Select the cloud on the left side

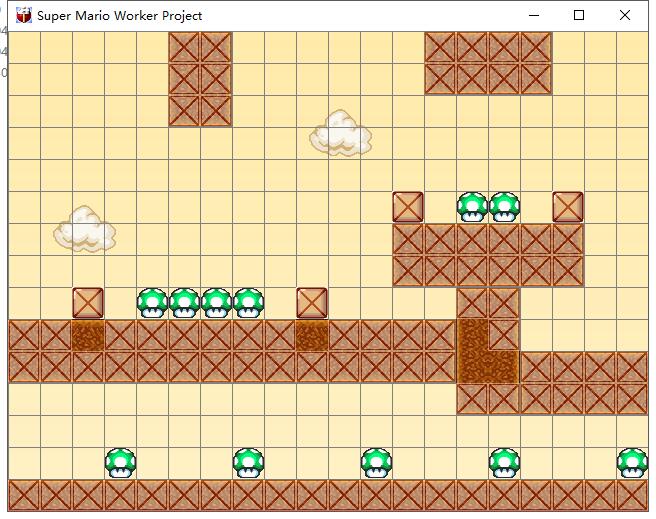[x=85, y=229]
